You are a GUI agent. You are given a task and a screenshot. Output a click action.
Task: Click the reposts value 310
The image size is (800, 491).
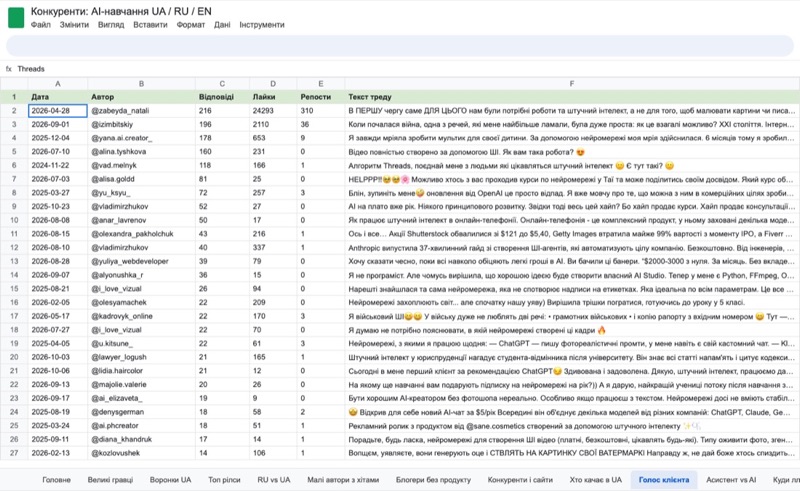[x=320, y=111]
